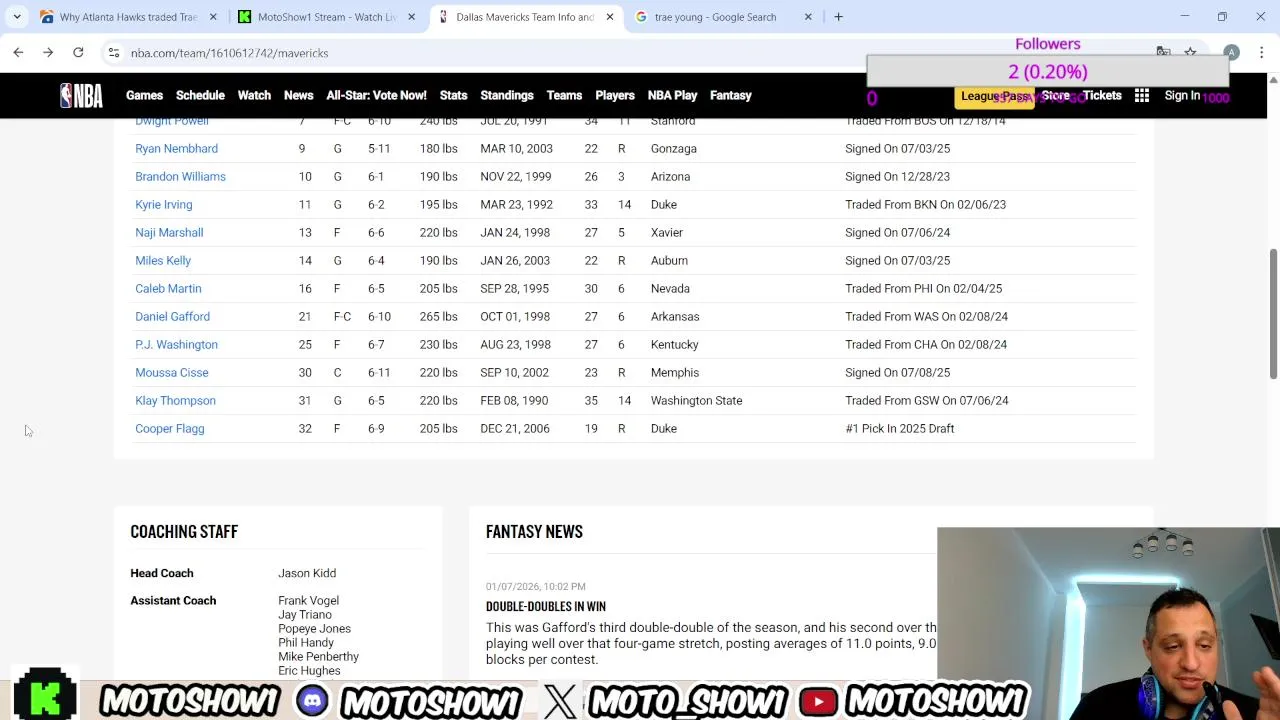Image resolution: width=1280 pixels, height=720 pixels.
Task: Open the Games menu item
Action: pos(144,95)
